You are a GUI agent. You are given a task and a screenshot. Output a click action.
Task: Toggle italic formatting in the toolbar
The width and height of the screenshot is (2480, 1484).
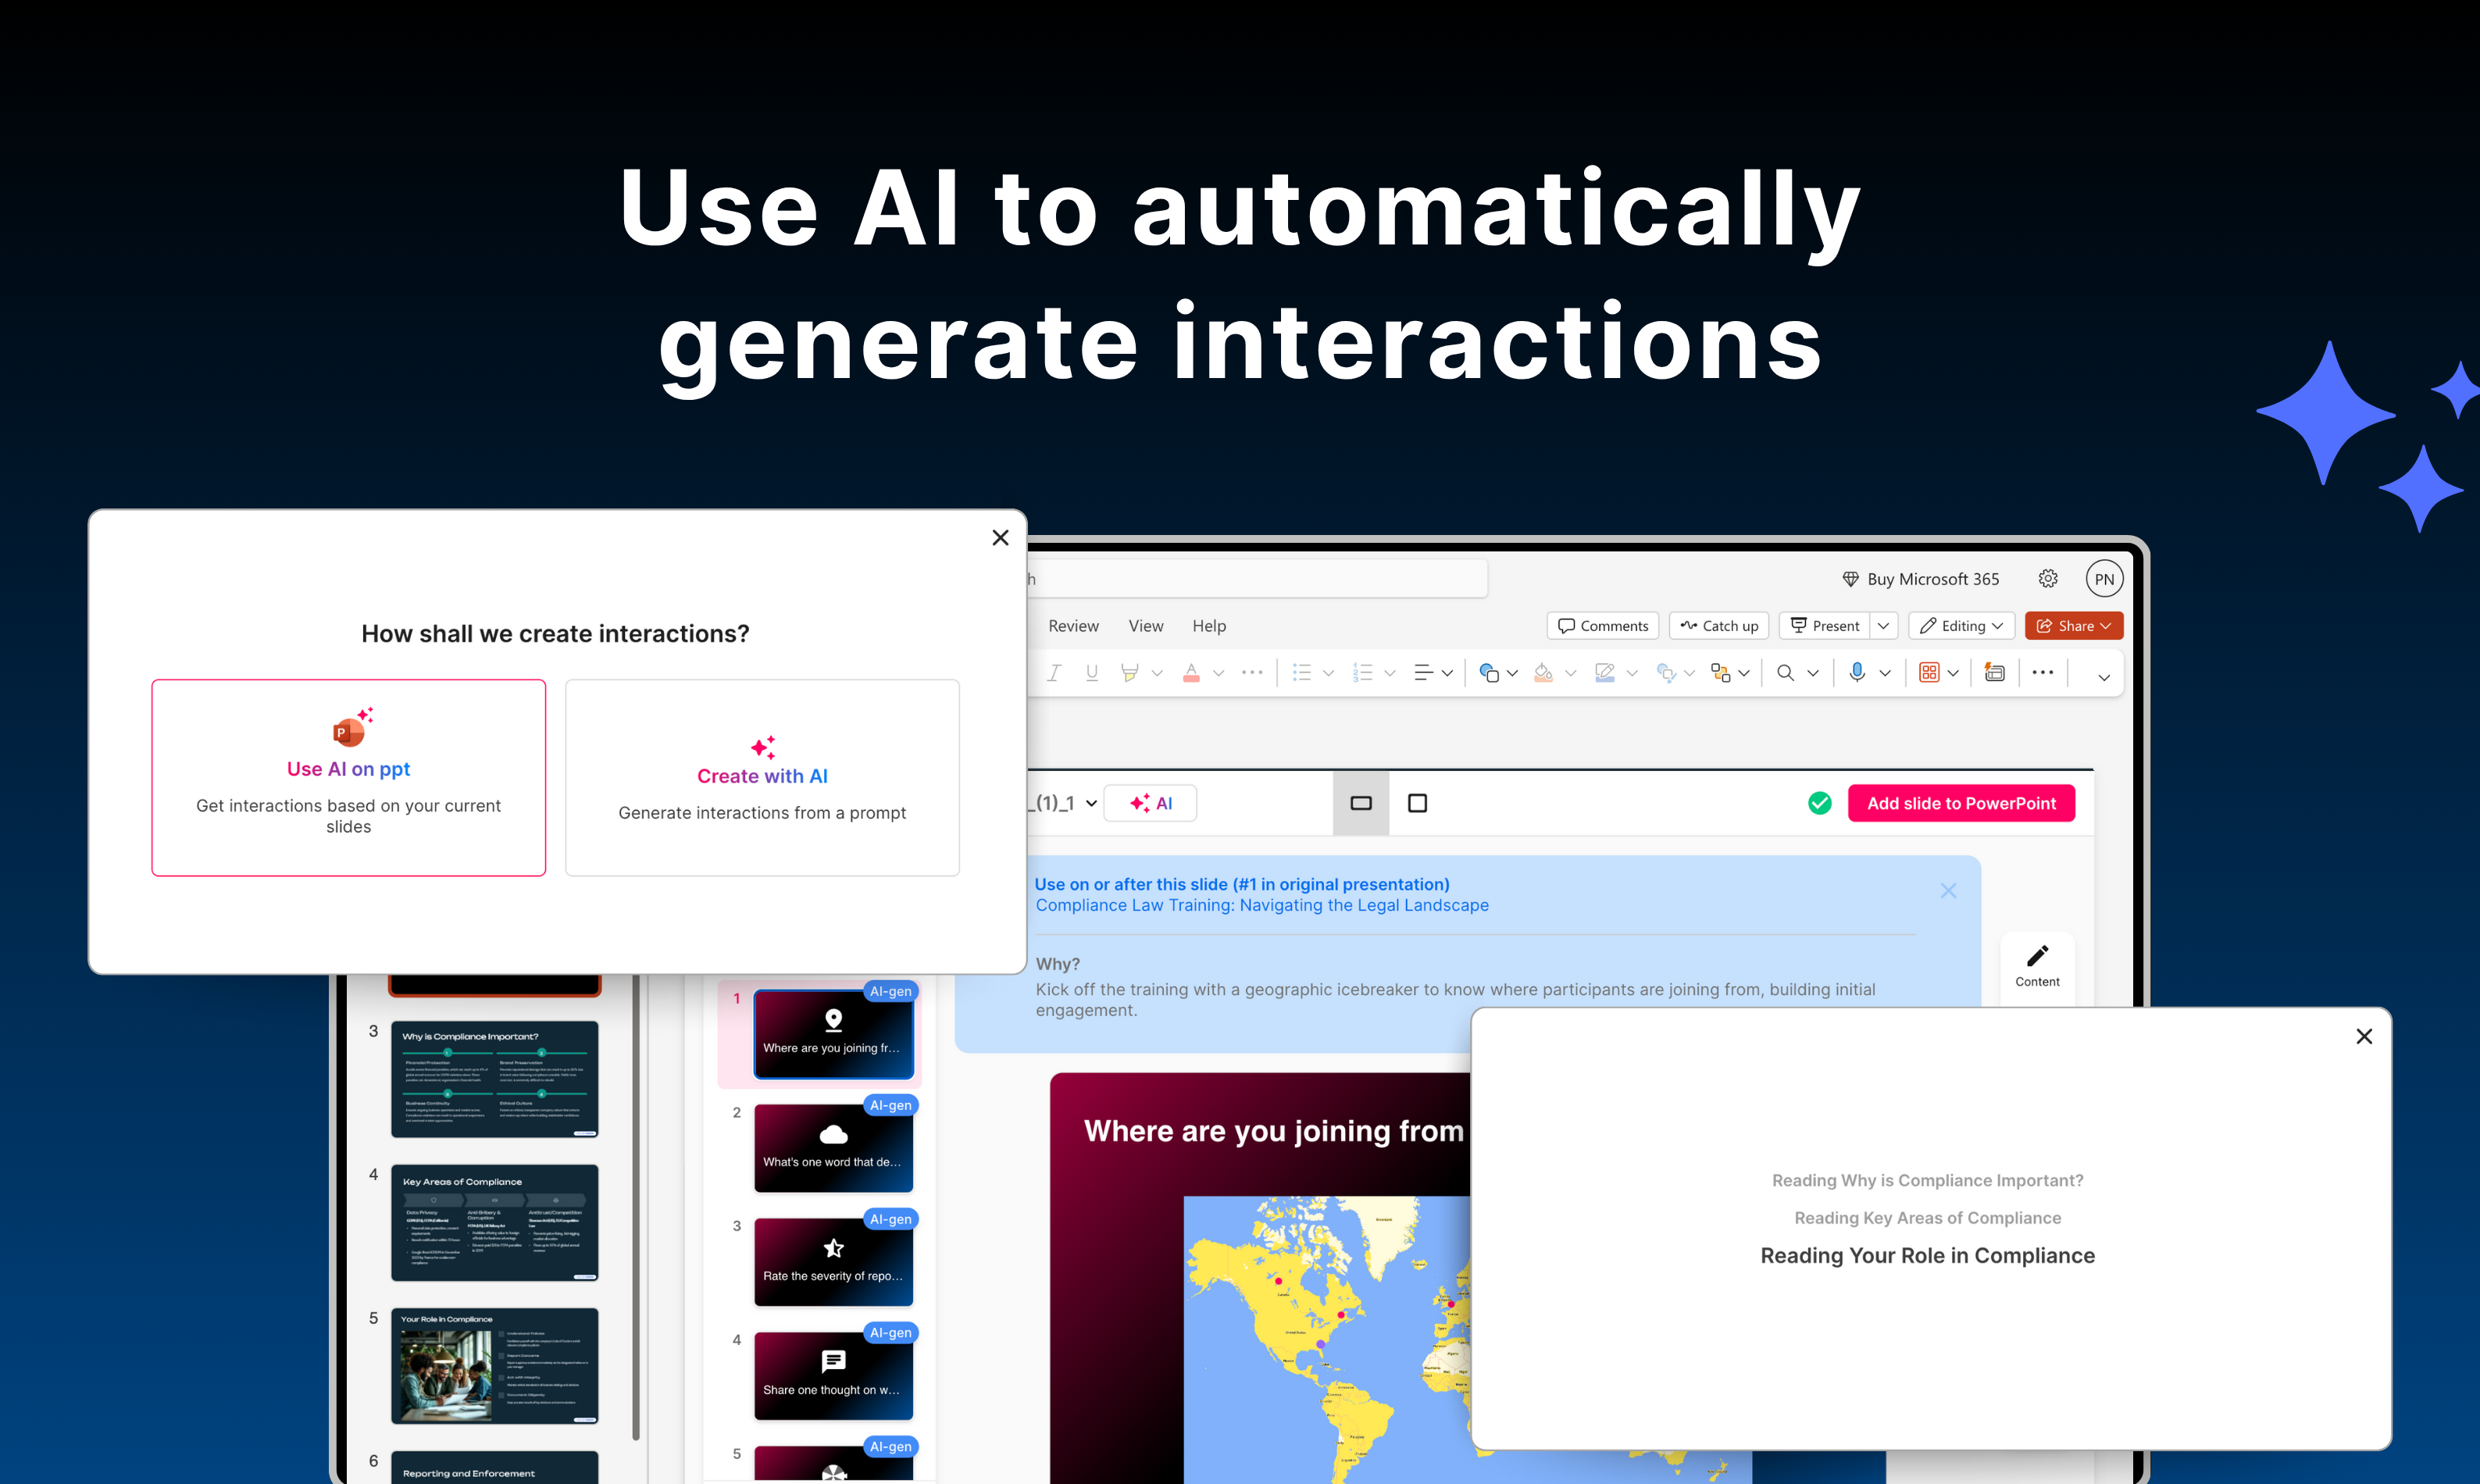(1054, 672)
